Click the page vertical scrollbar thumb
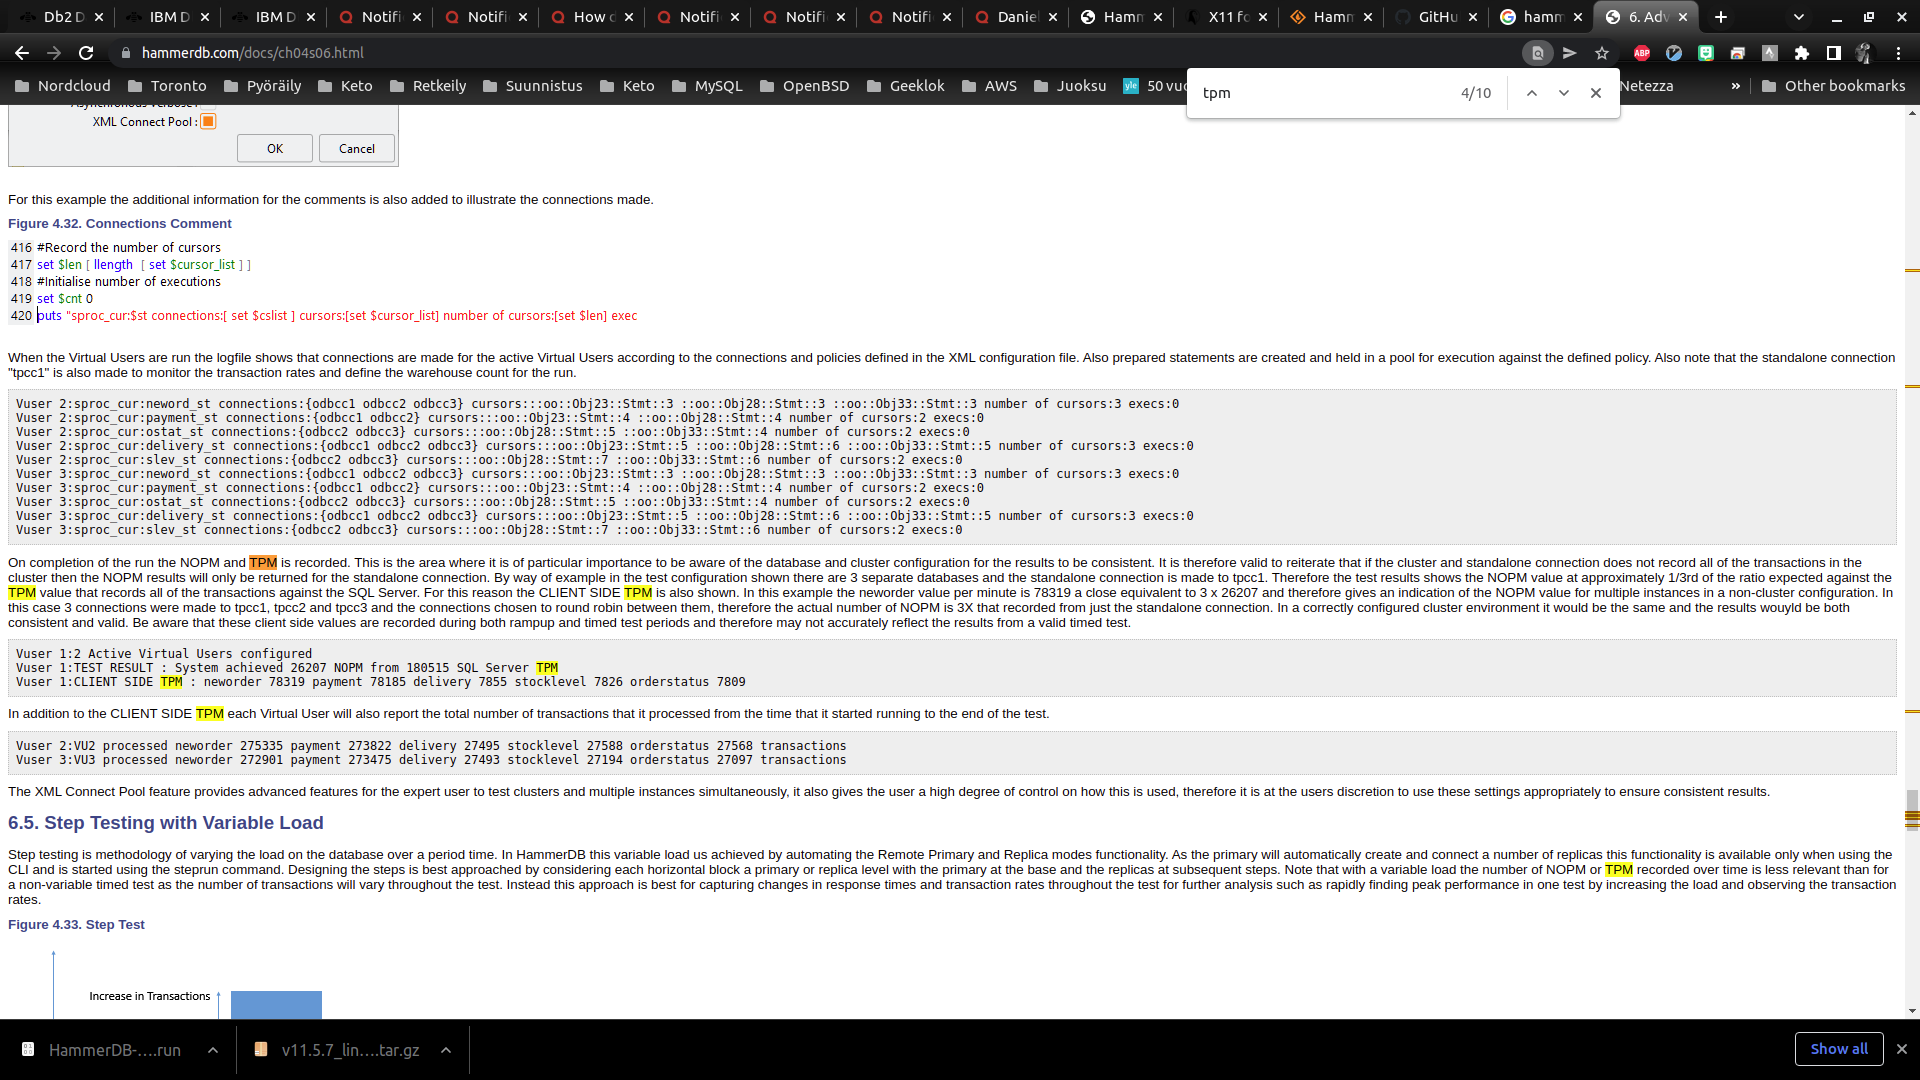Image resolution: width=1920 pixels, height=1080 pixels. click(x=1912, y=810)
